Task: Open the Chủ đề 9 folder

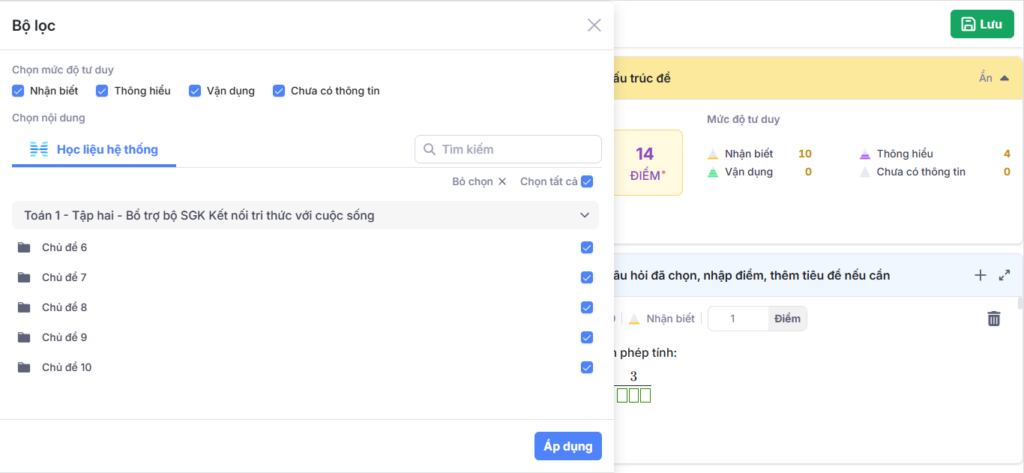Action: point(64,337)
